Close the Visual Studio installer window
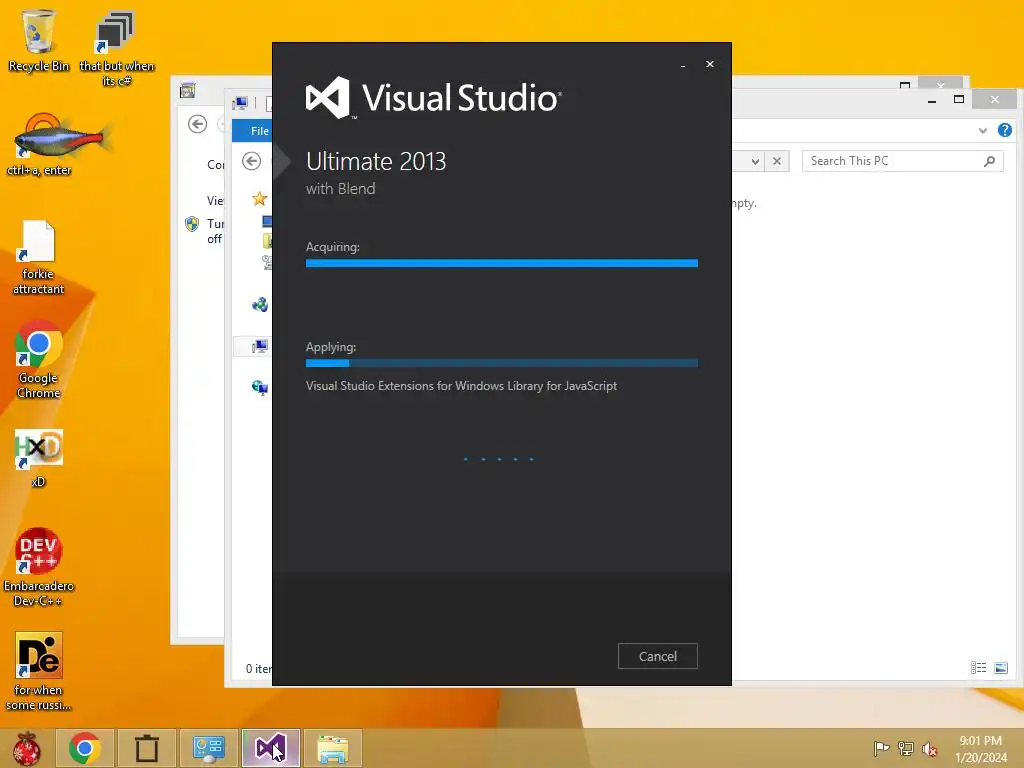The width and height of the screenshot is (1024, 768). [x=710, y=64]
